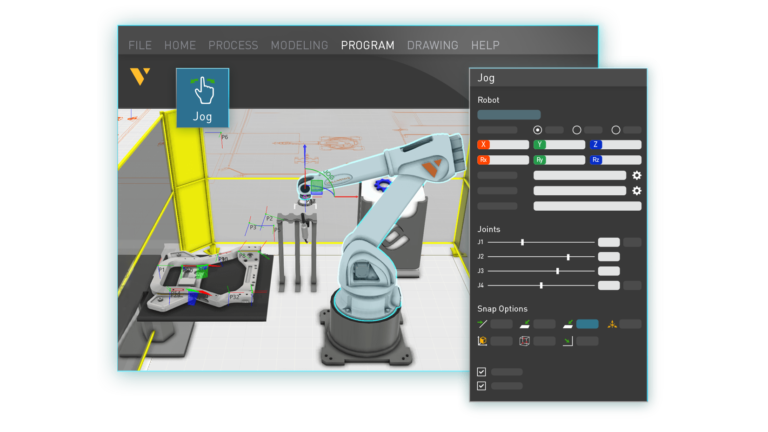Open the FILE menu
768x432 pixels.
(140, 45)
